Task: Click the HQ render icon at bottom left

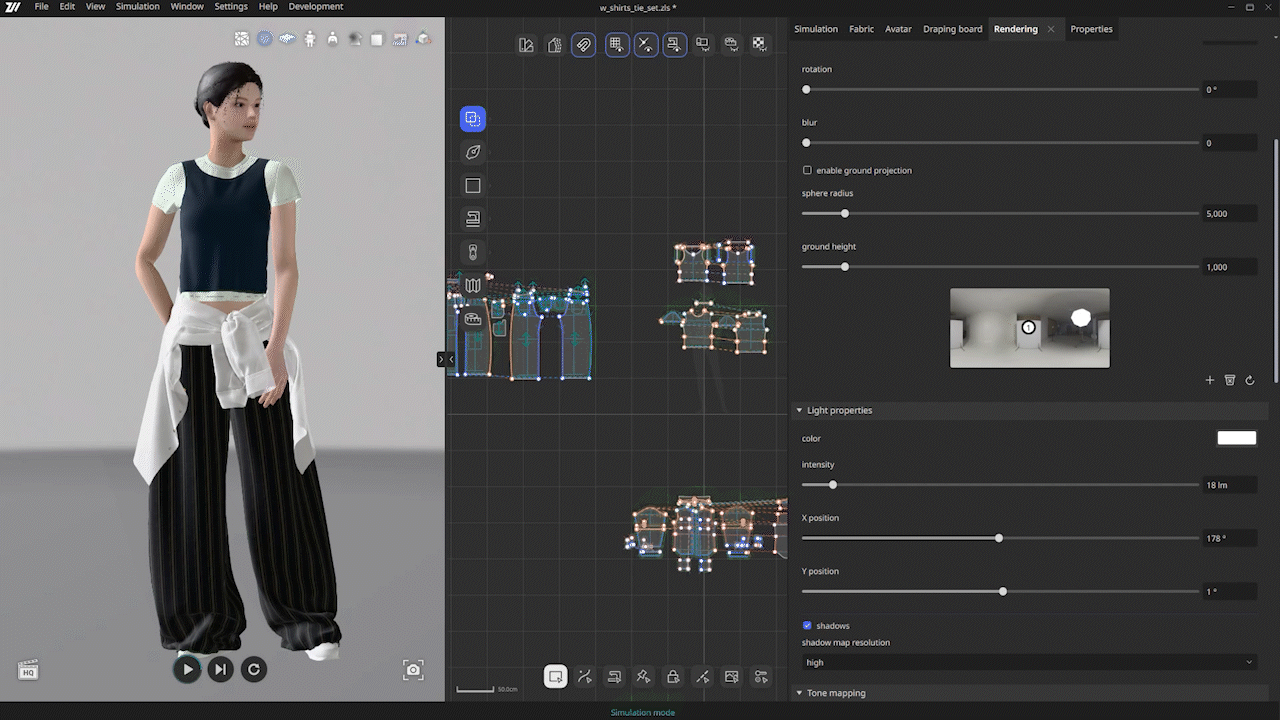Action: coord(28,669)
